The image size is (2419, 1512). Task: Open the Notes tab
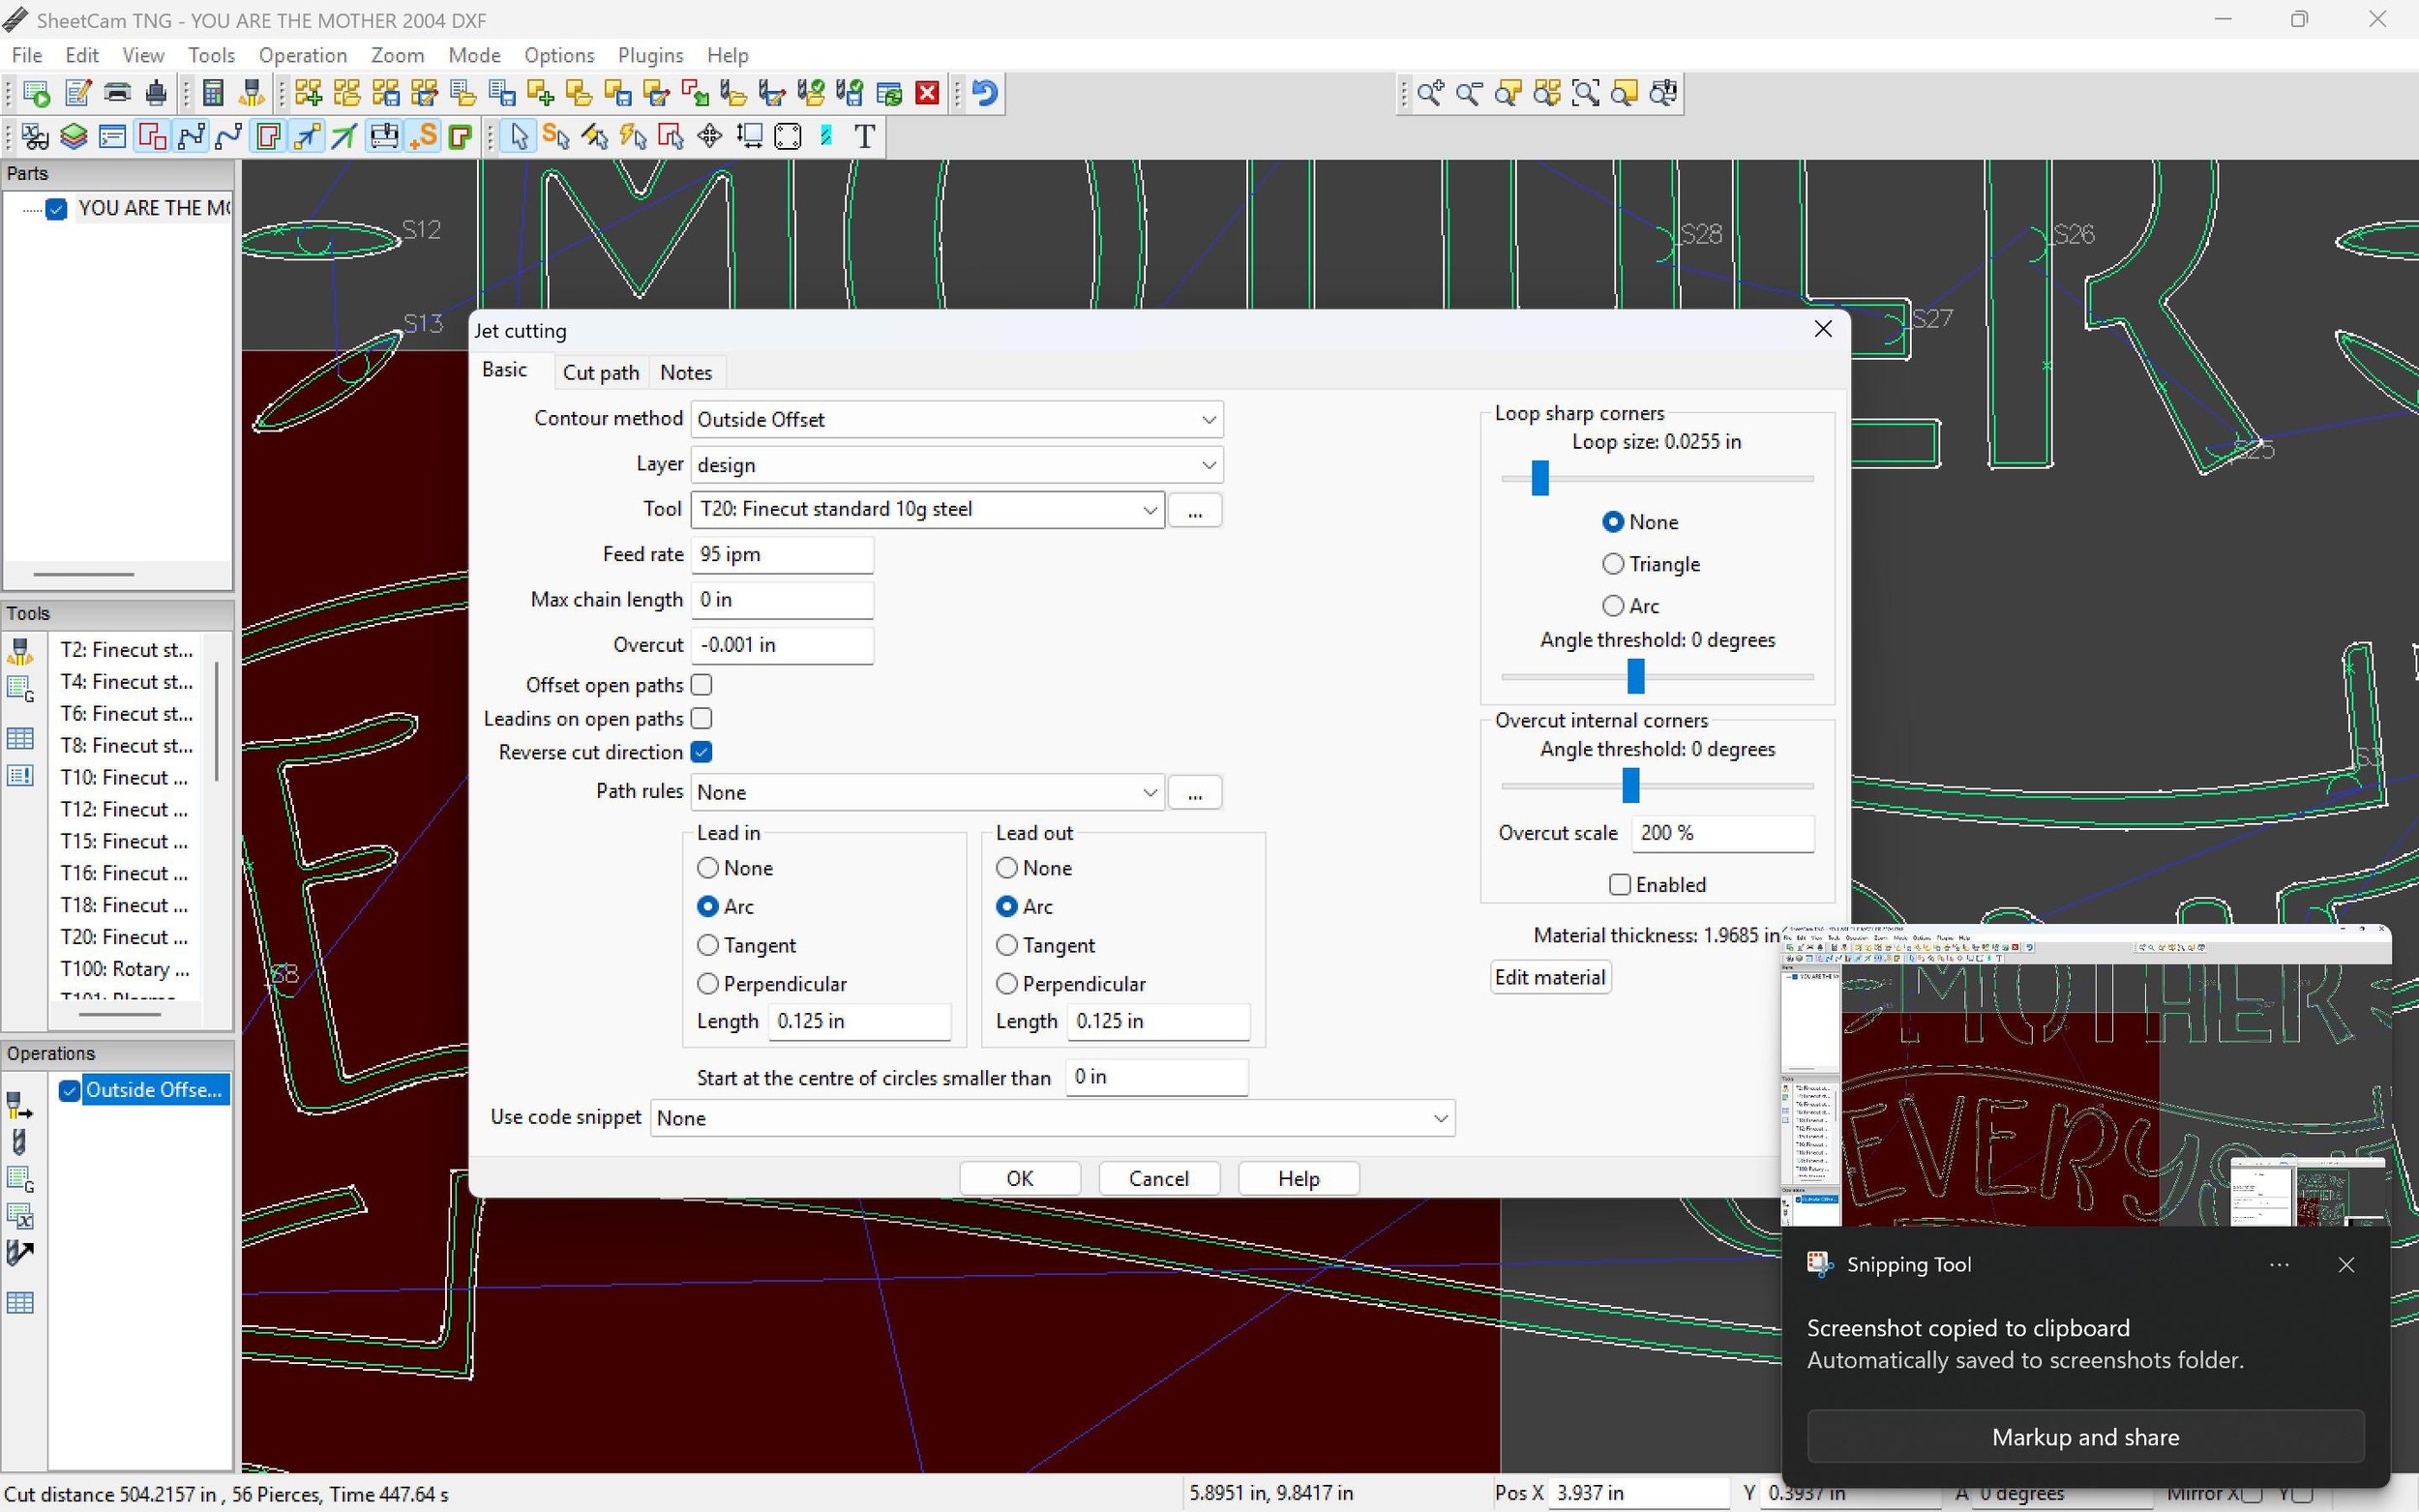coord(686,372)
